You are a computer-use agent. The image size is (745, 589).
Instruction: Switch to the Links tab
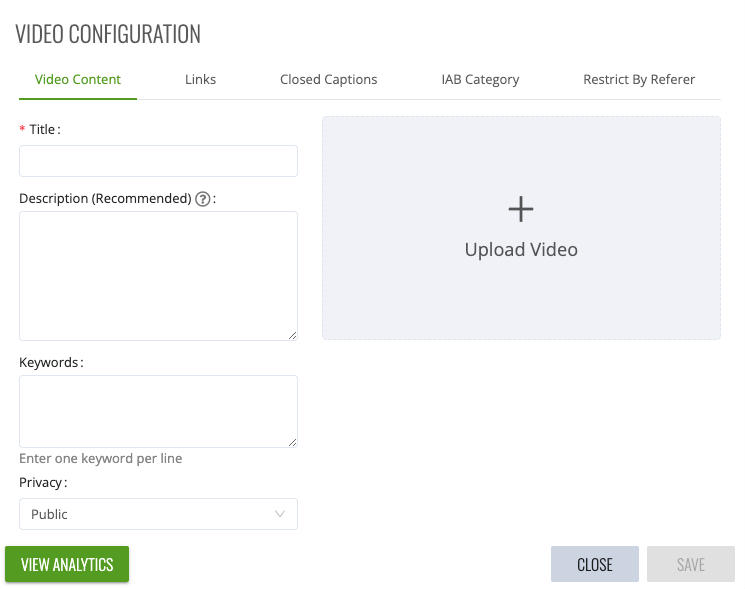(x=200, y=79)
